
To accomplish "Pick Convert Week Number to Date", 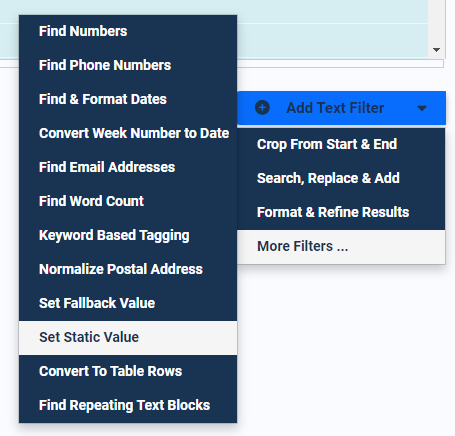I will (128, 133).
